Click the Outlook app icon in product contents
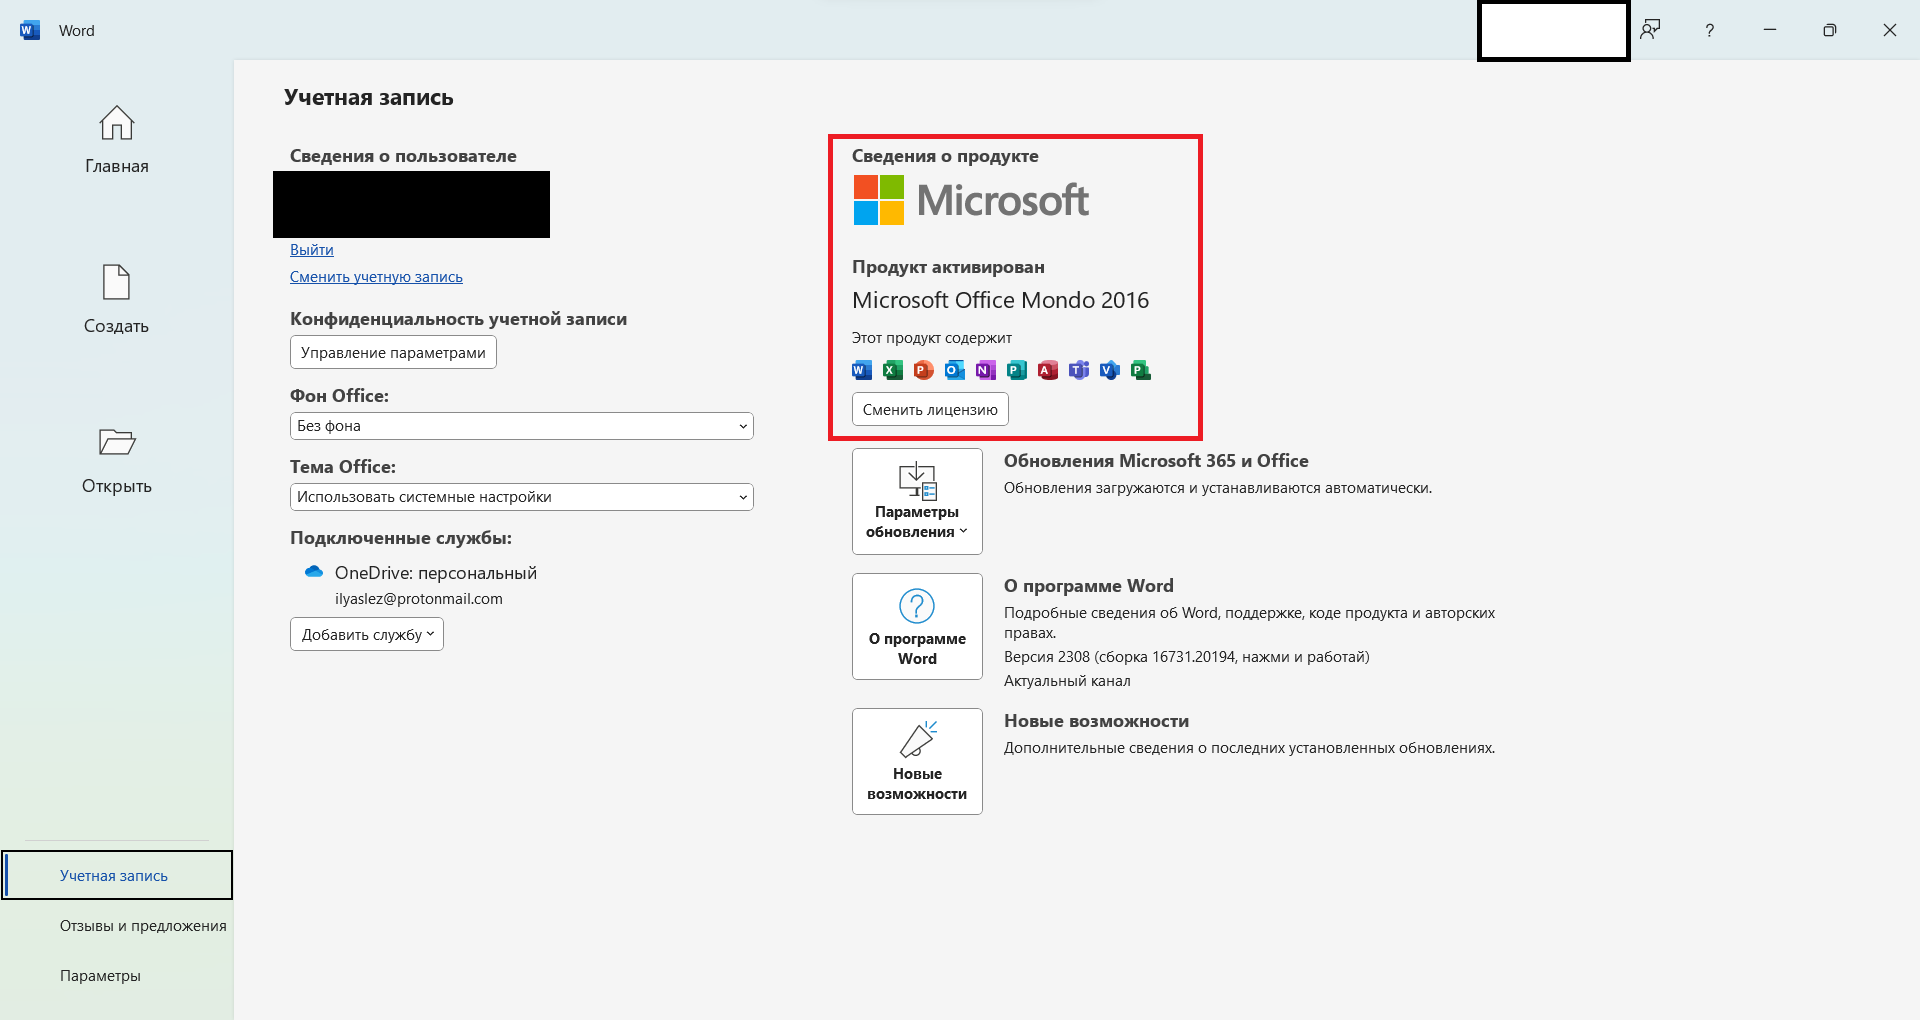The image size is (1920, 1020). coord(955,370)
